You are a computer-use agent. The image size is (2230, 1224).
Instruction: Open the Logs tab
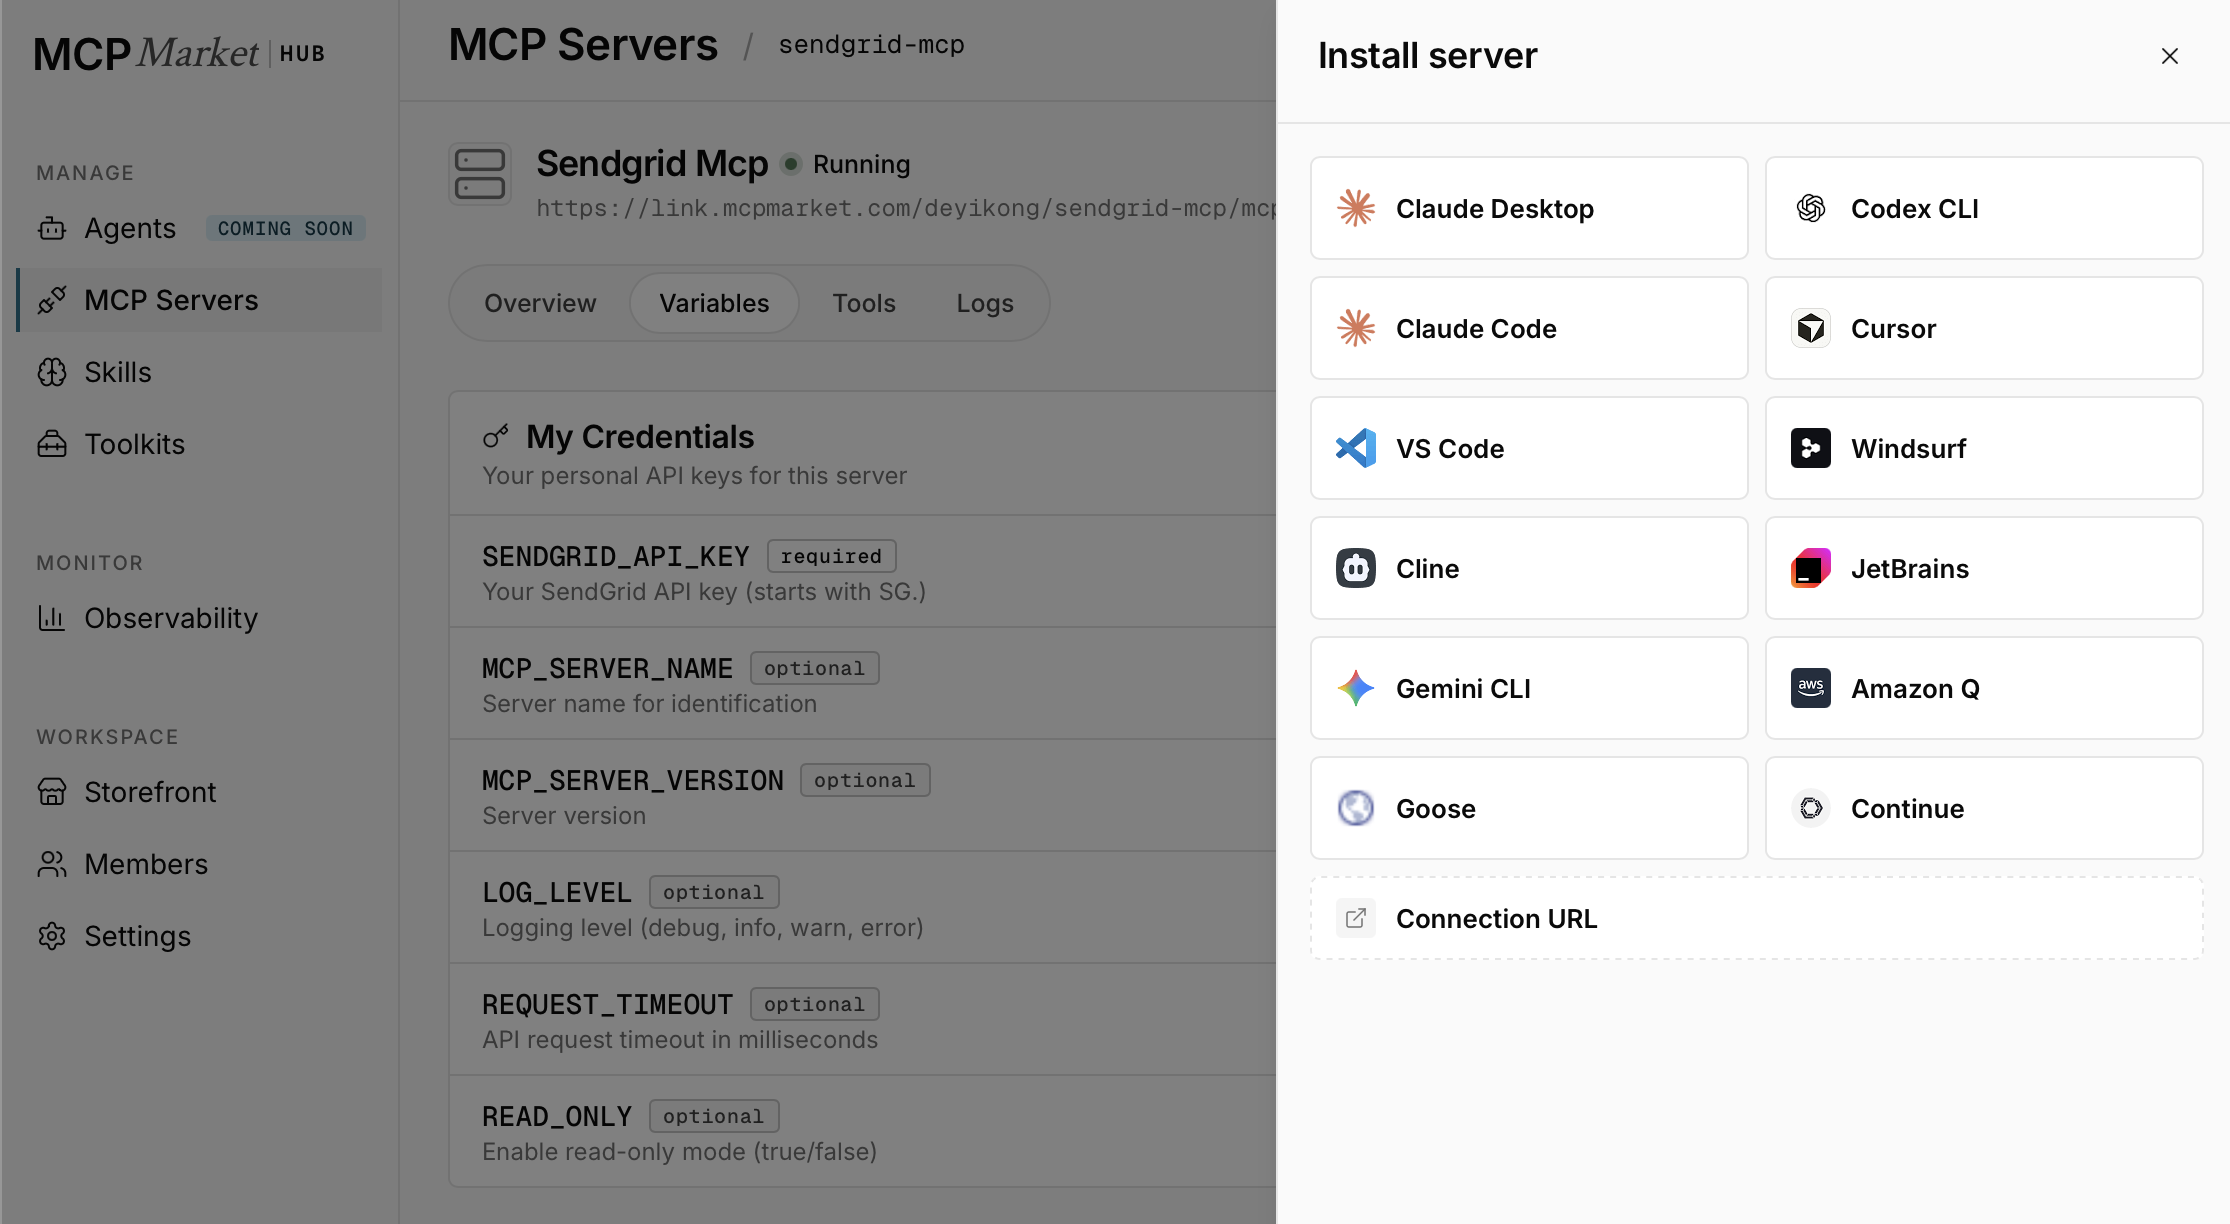985,303
